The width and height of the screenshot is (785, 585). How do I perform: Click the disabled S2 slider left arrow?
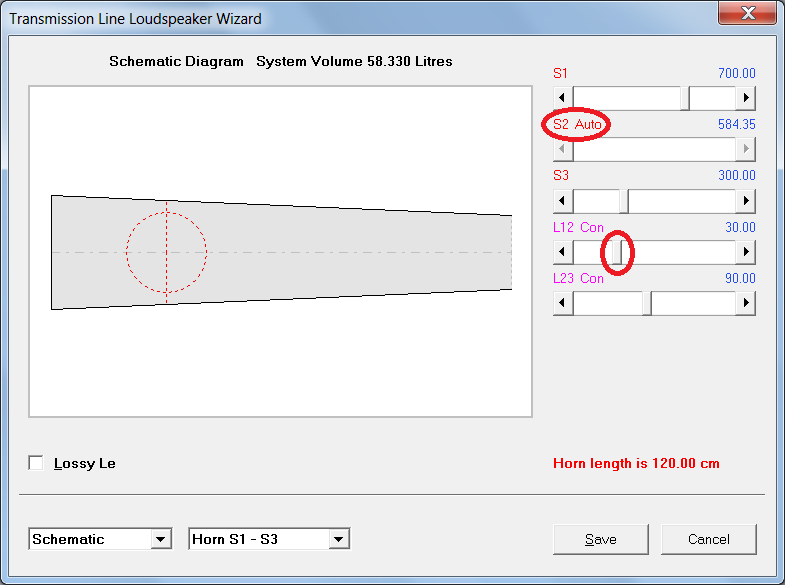(563, 149)
